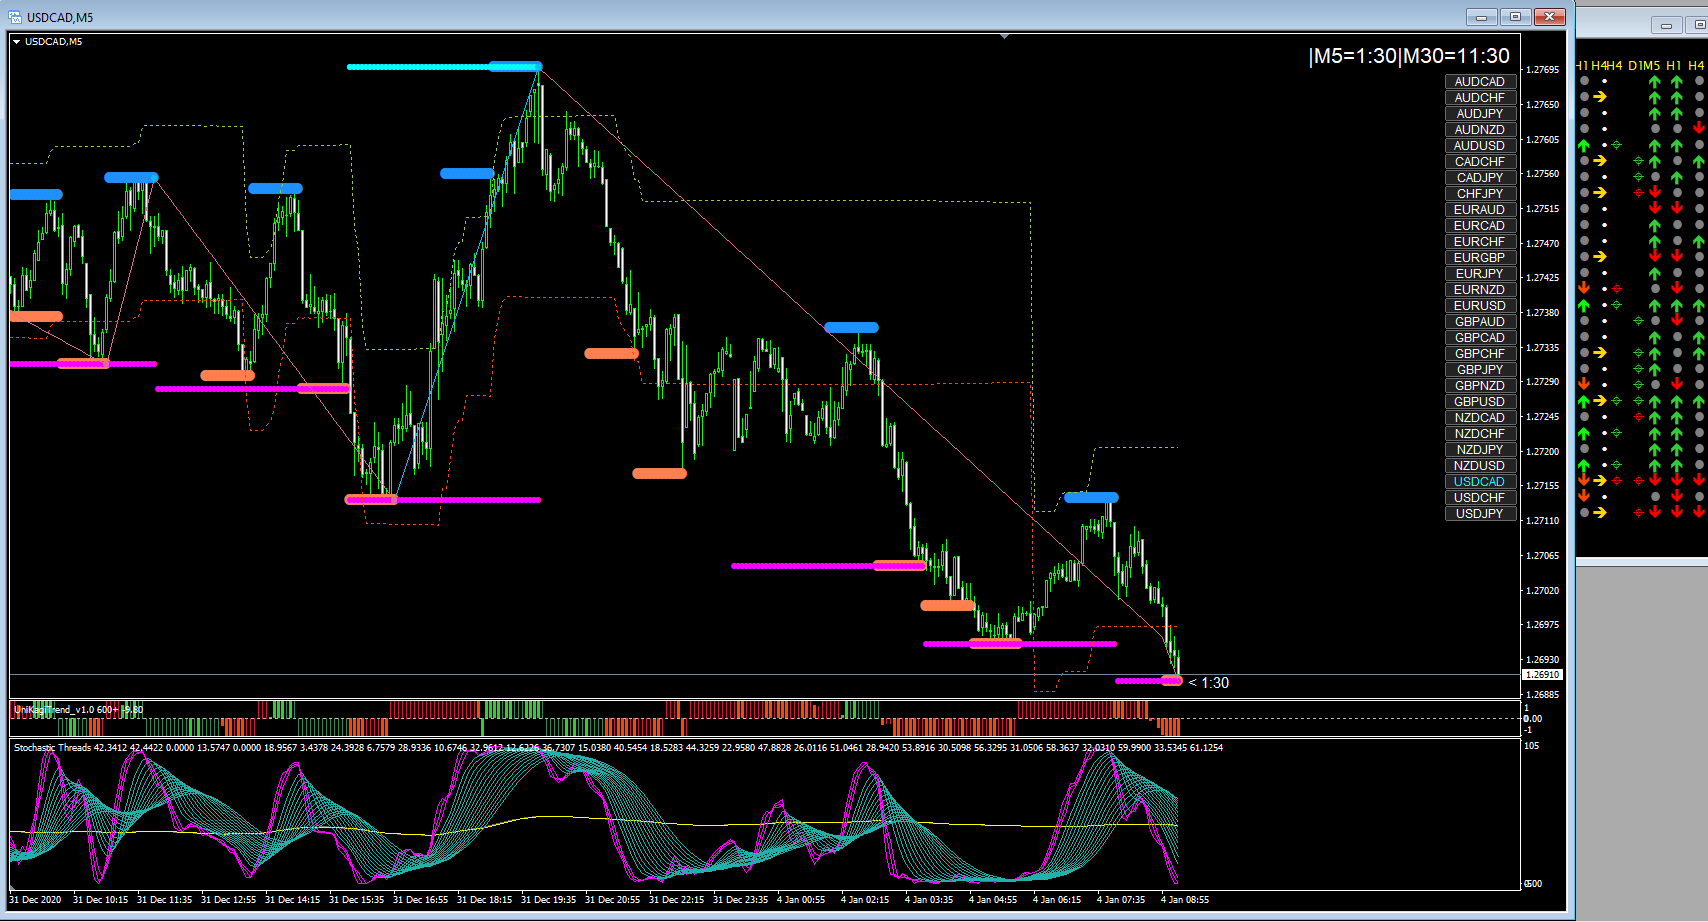Image resolution: width=1708 pixels, height=922 pixels.
Task: Open the AUDJPY pair button
Action: click(1480, 114)
